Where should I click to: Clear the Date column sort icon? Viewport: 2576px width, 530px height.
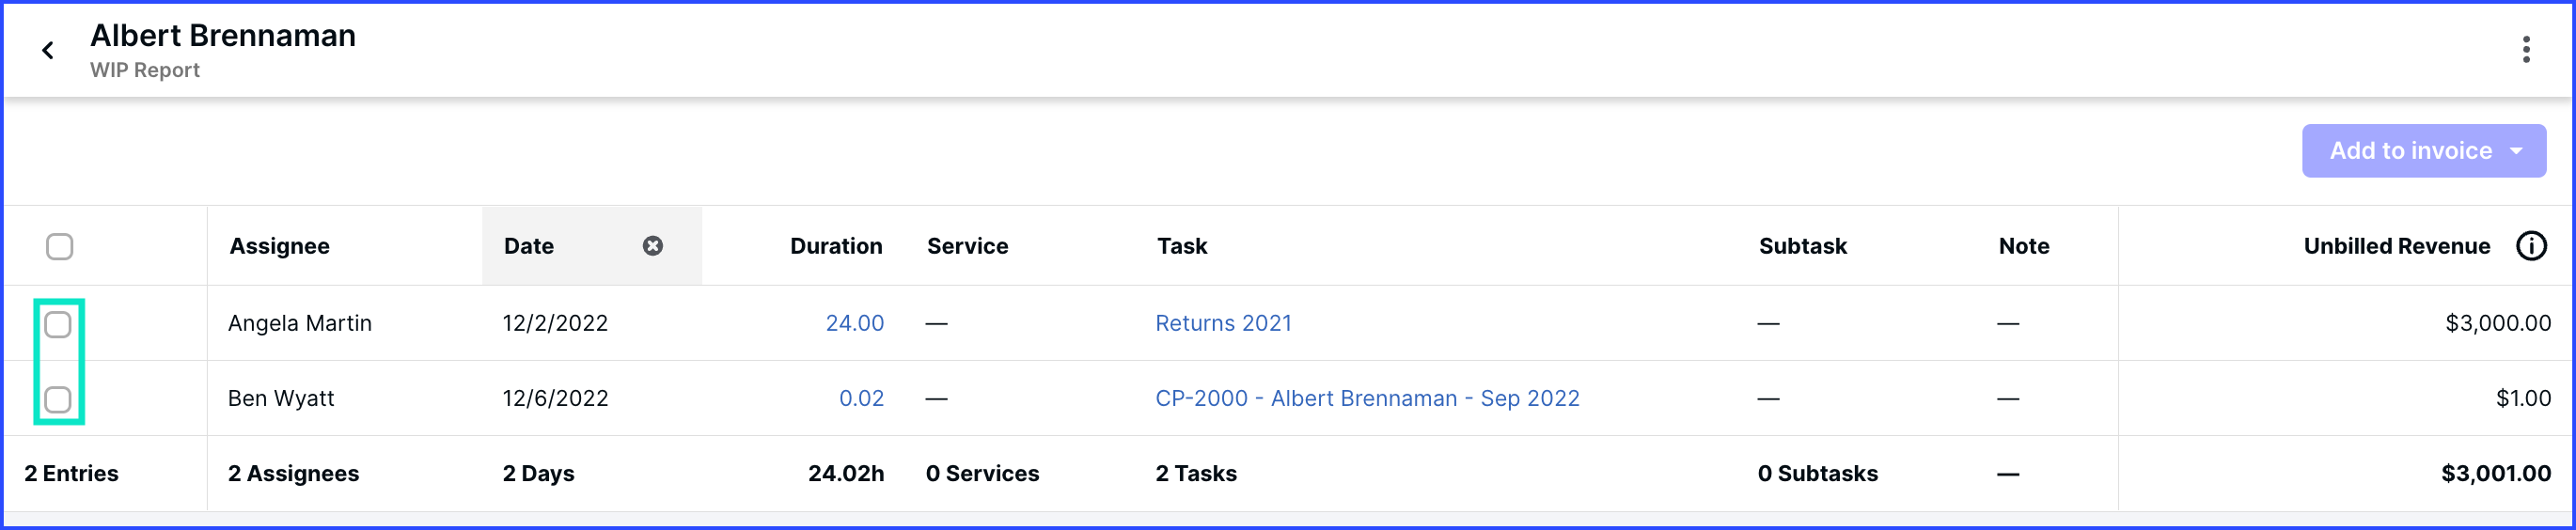653,246
